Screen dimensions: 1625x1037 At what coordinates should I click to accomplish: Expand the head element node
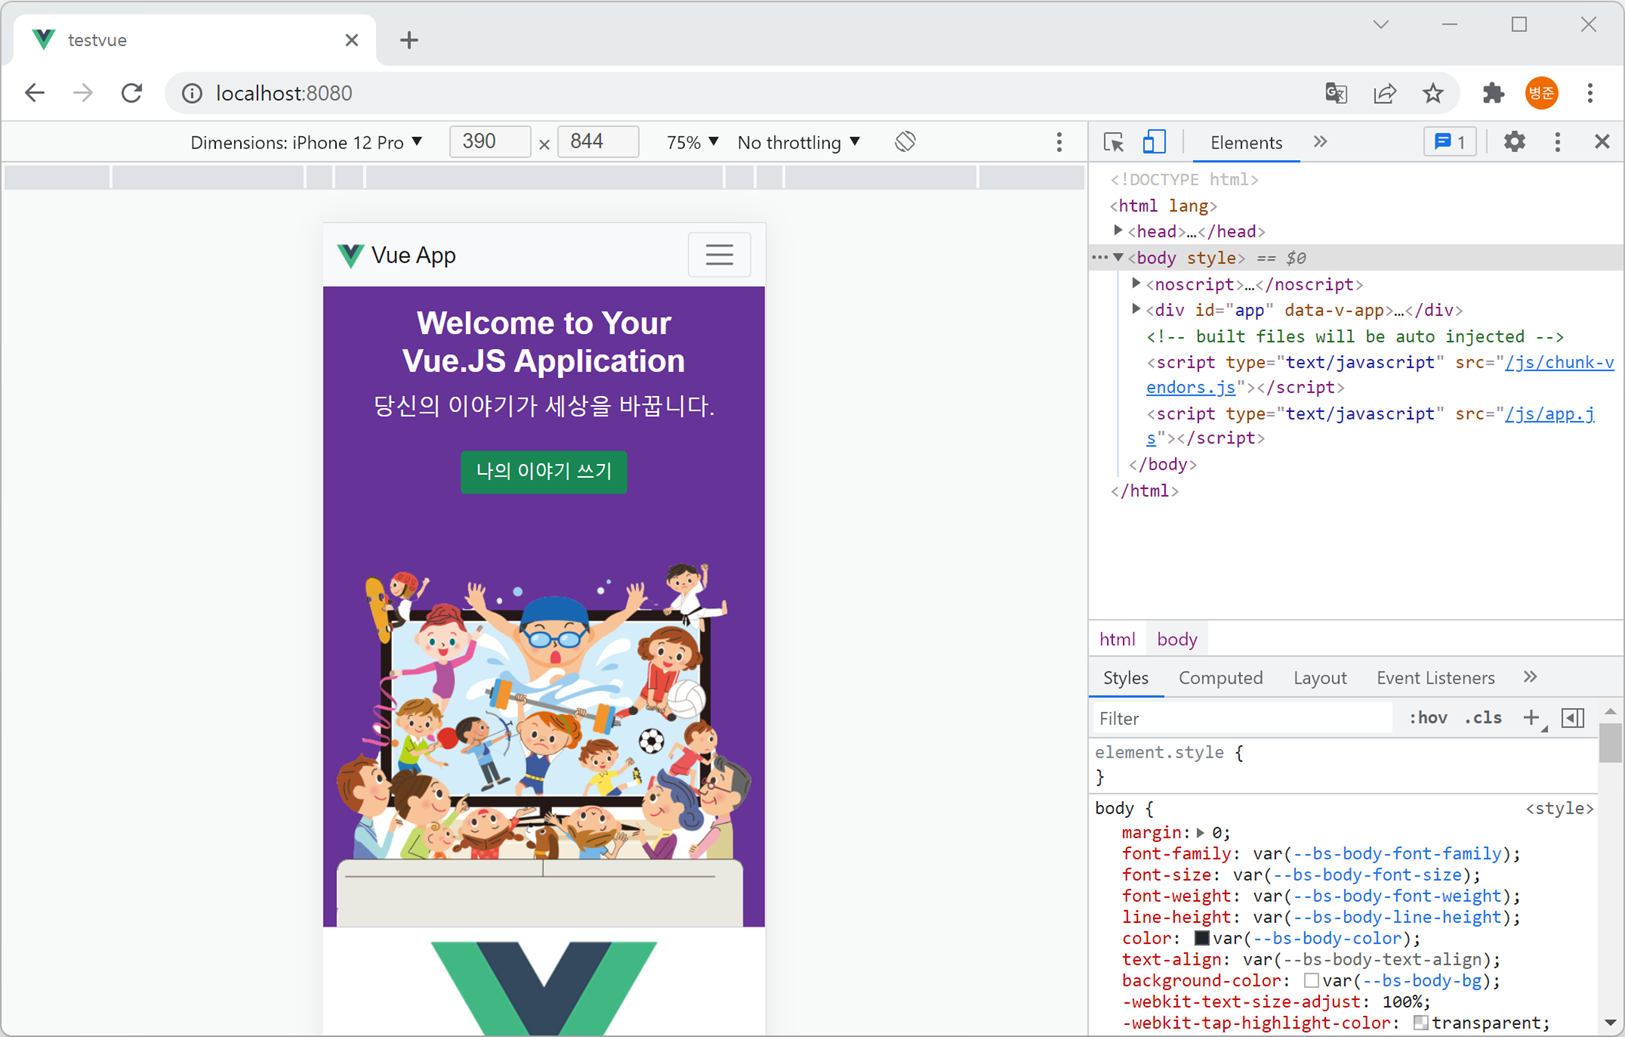pos(1118,231)
